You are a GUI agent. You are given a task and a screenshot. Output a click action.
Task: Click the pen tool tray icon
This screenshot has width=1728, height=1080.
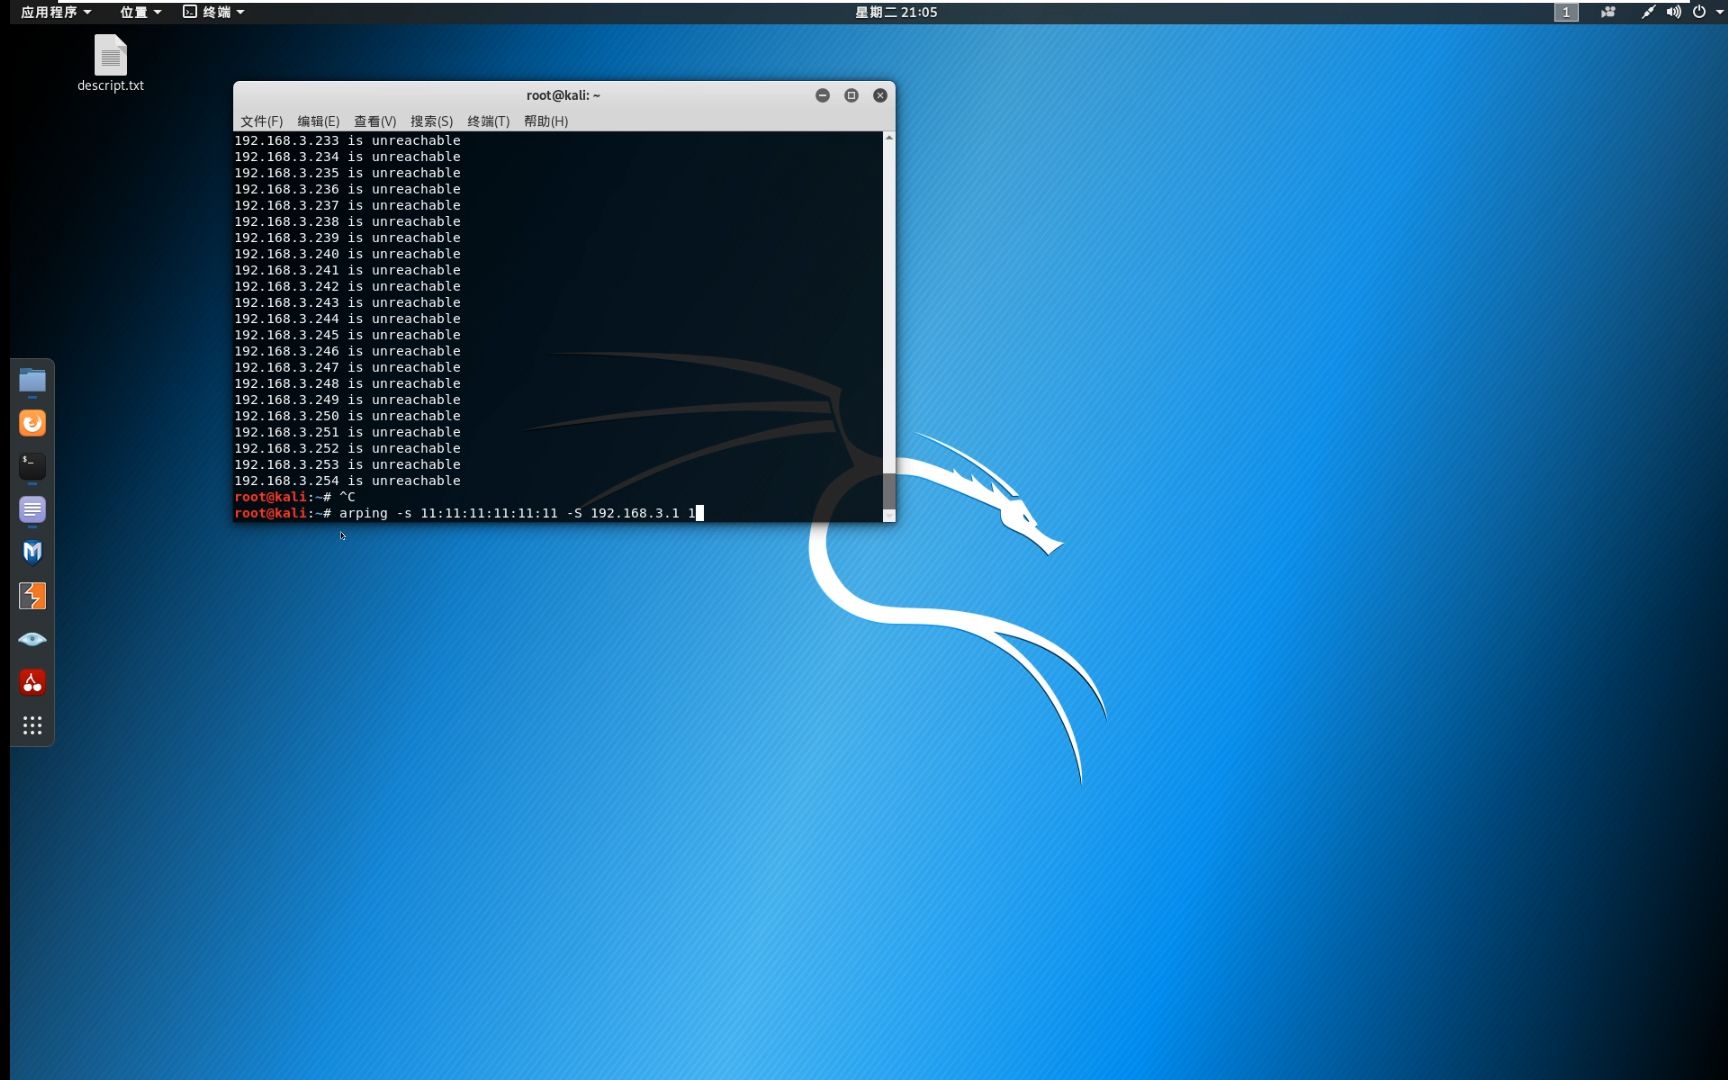click(x=1648, y=12)
